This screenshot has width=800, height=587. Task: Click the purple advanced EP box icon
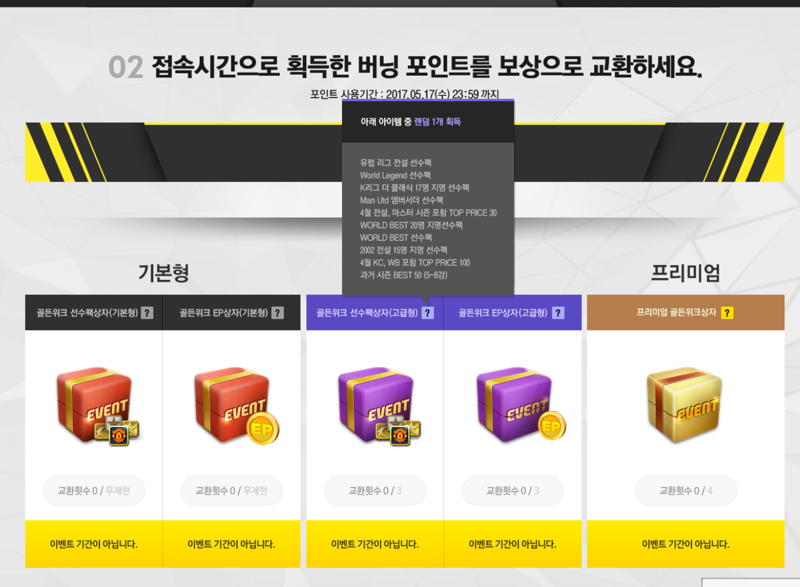[521, 405]
